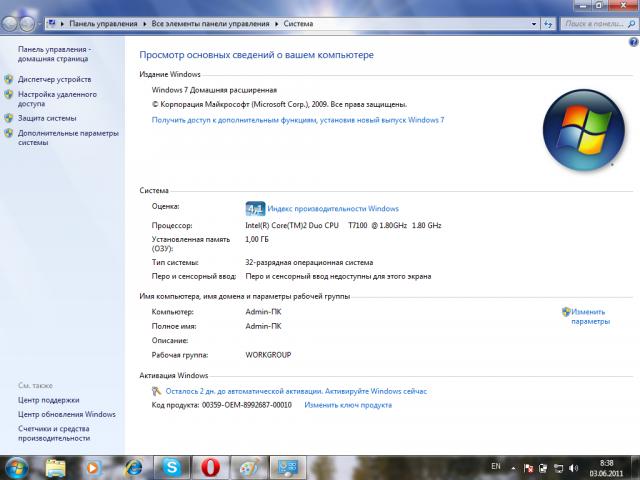Viewport: 640px width, 480px height.
Task: Open the Windows Start menu orb
Action: pos(17,467)
